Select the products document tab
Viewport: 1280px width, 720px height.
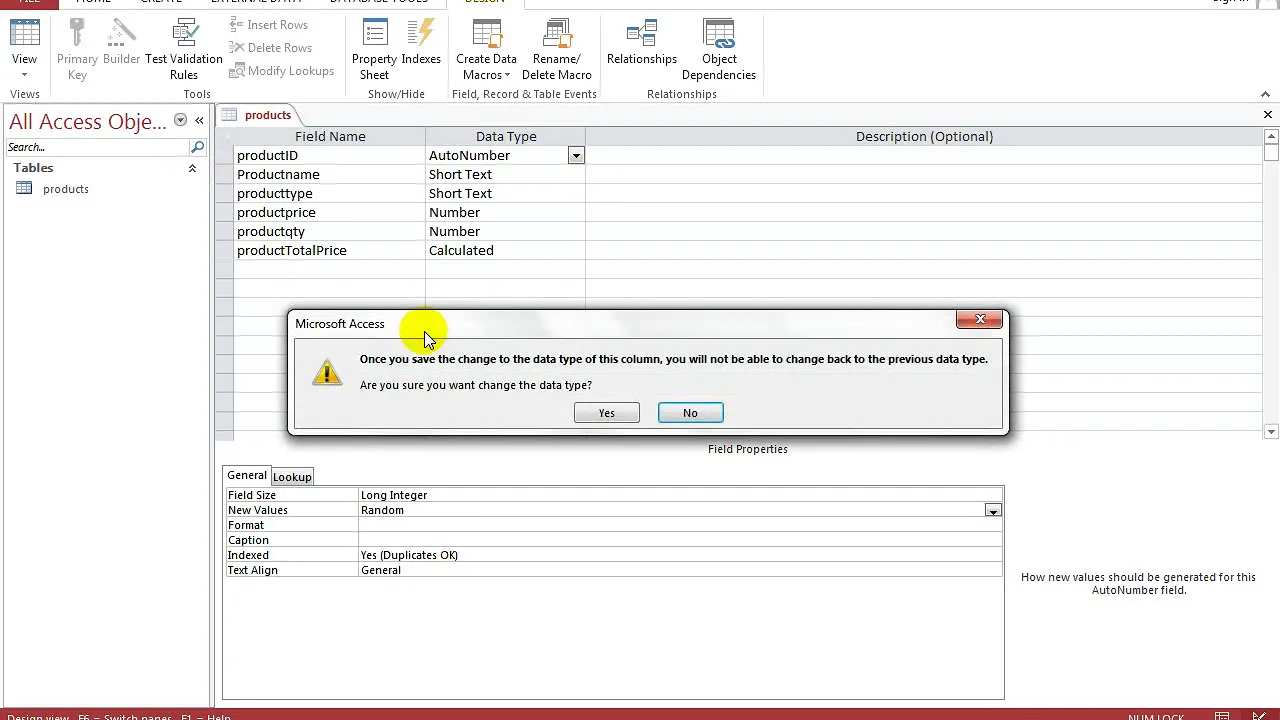[256, 115]
